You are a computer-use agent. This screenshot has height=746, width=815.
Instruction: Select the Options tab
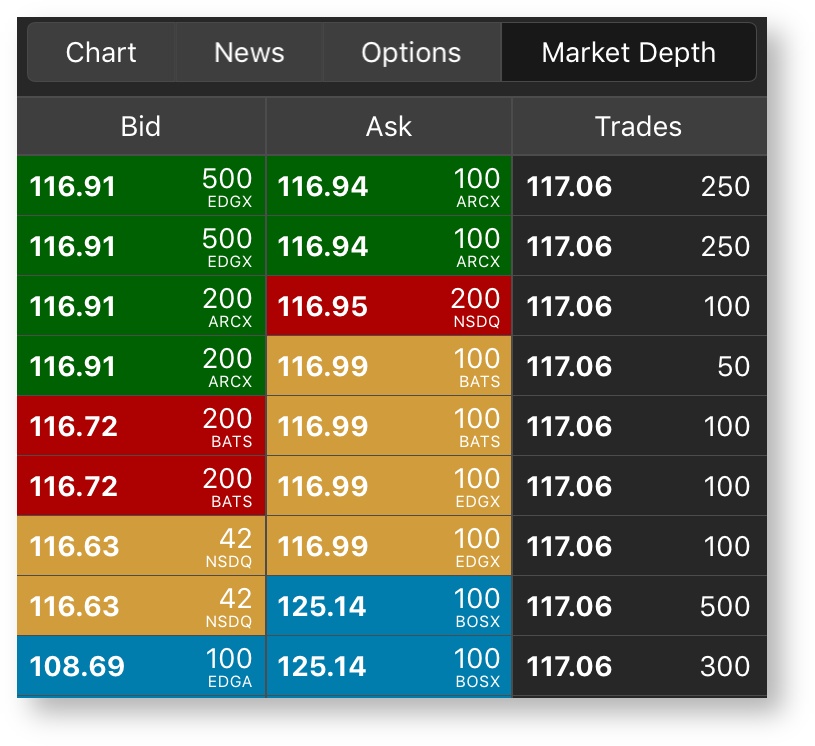pyautogui.click(x=412, y=53)
